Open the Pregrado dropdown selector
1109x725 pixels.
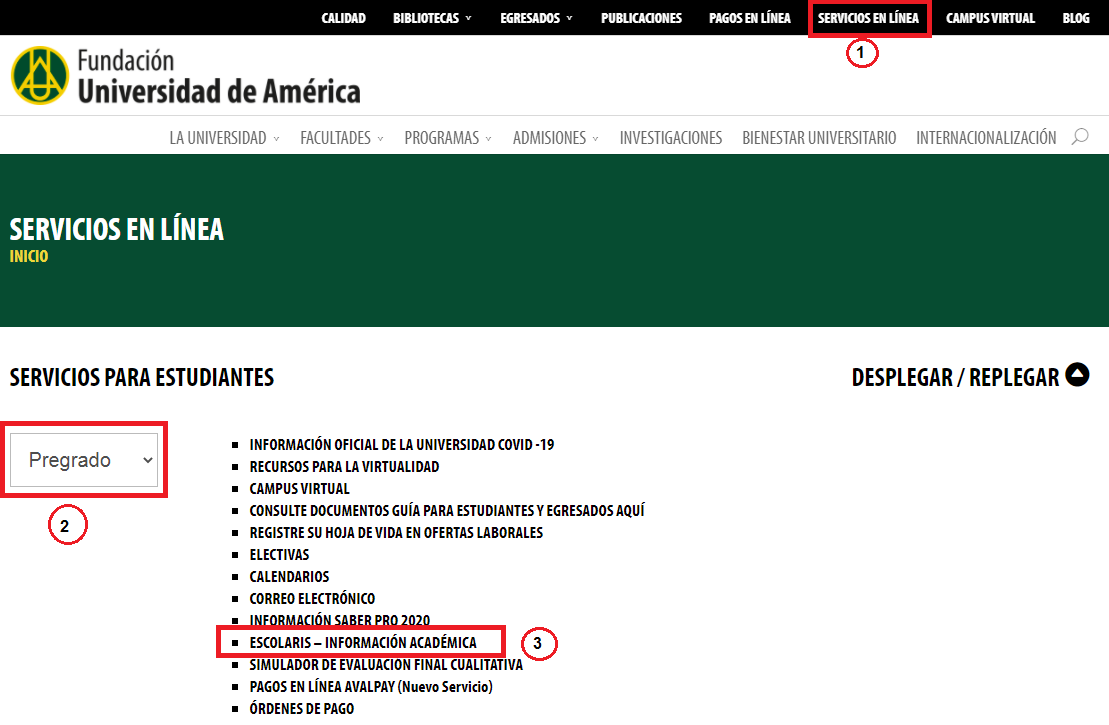(x=84, y=460)
